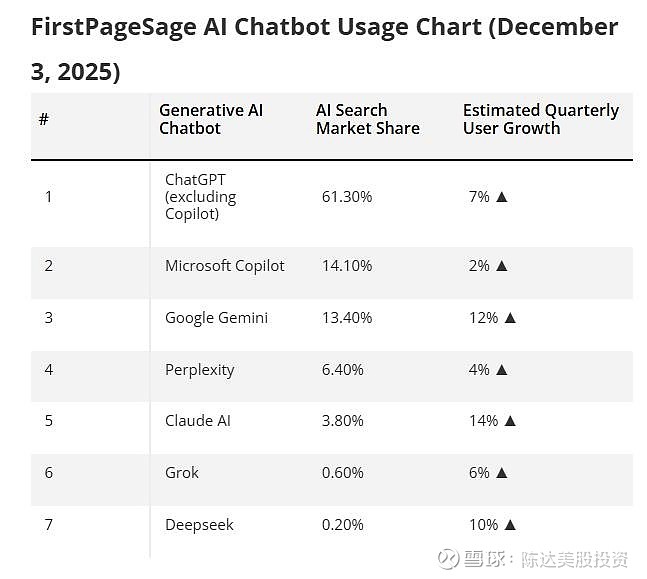Select the Microsoft Copilot row name
Viewport: 647px width, 579px height.
pos(224,266)
